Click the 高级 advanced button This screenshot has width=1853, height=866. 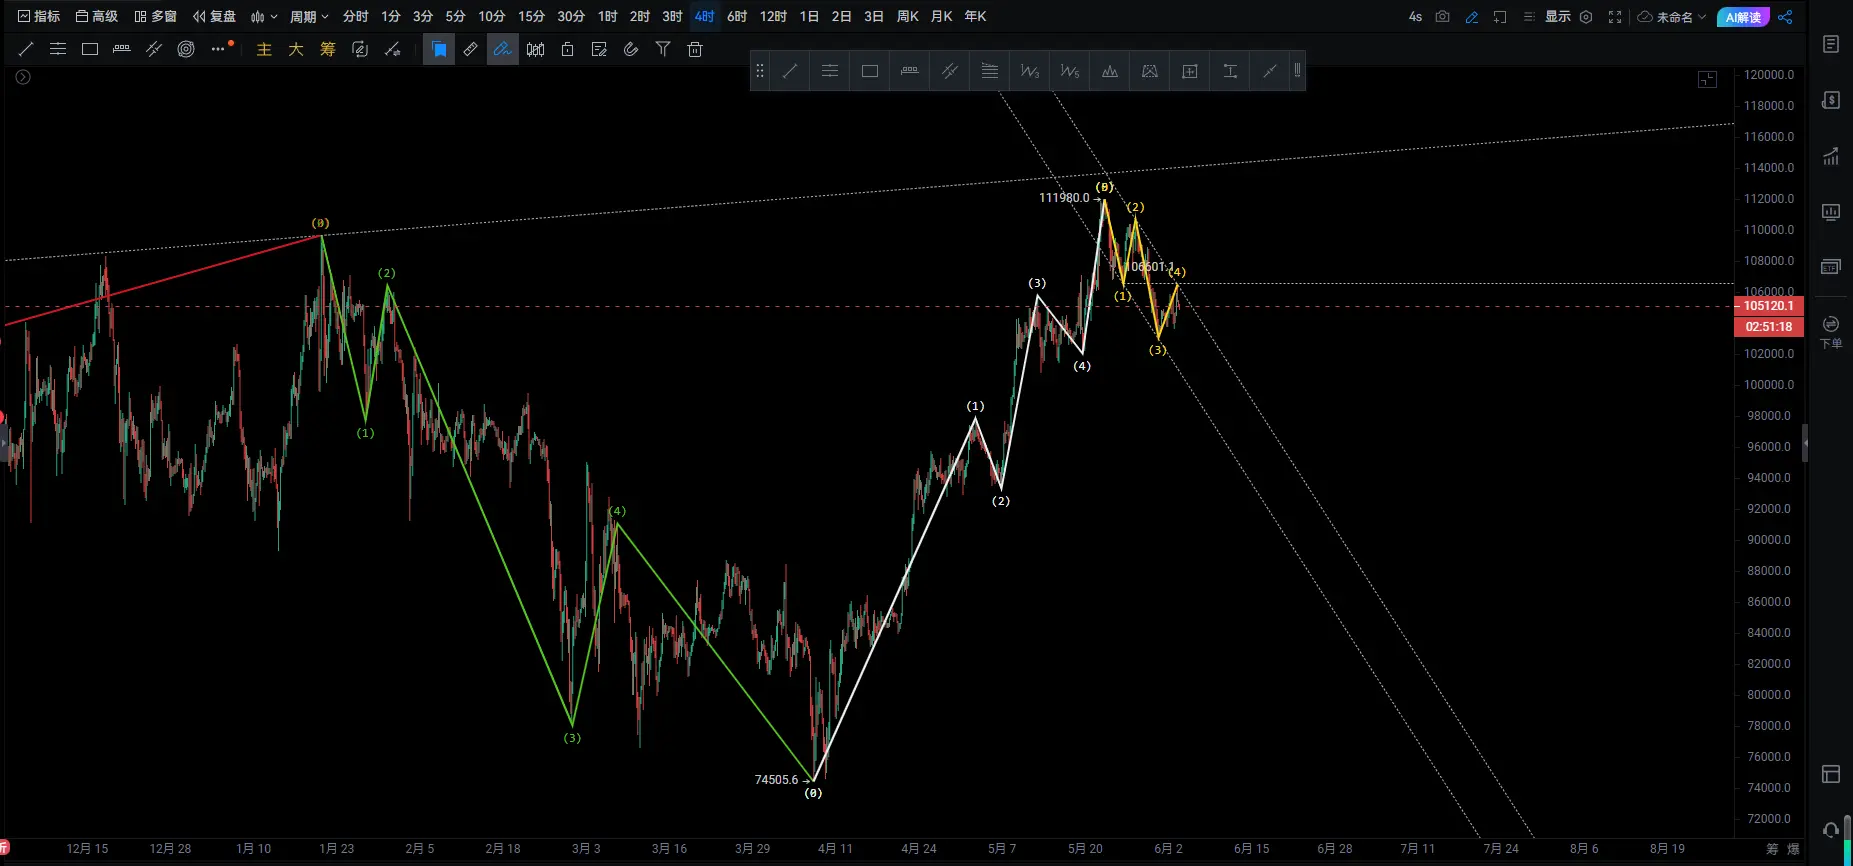(96, 17)
